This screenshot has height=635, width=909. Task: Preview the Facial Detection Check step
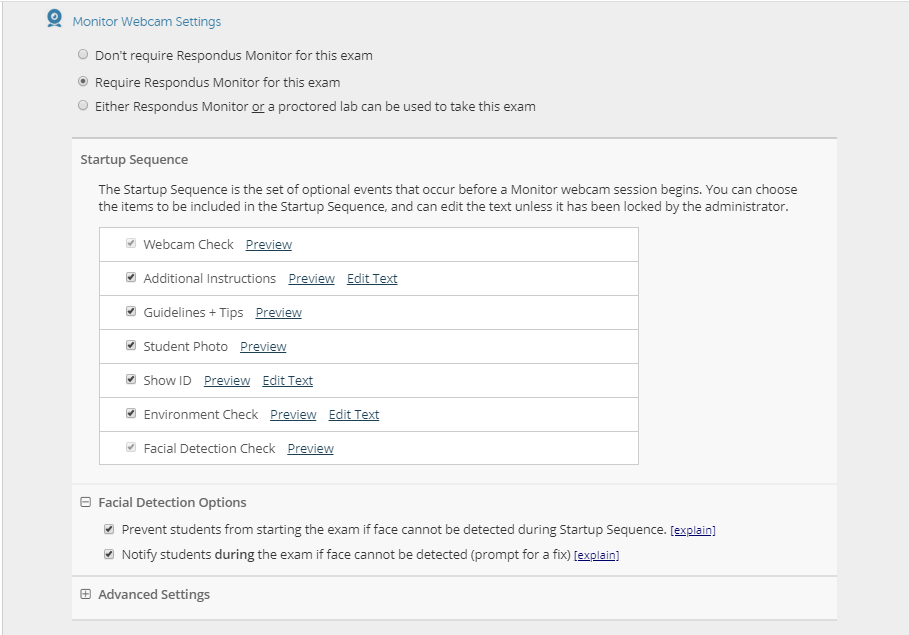311,449
